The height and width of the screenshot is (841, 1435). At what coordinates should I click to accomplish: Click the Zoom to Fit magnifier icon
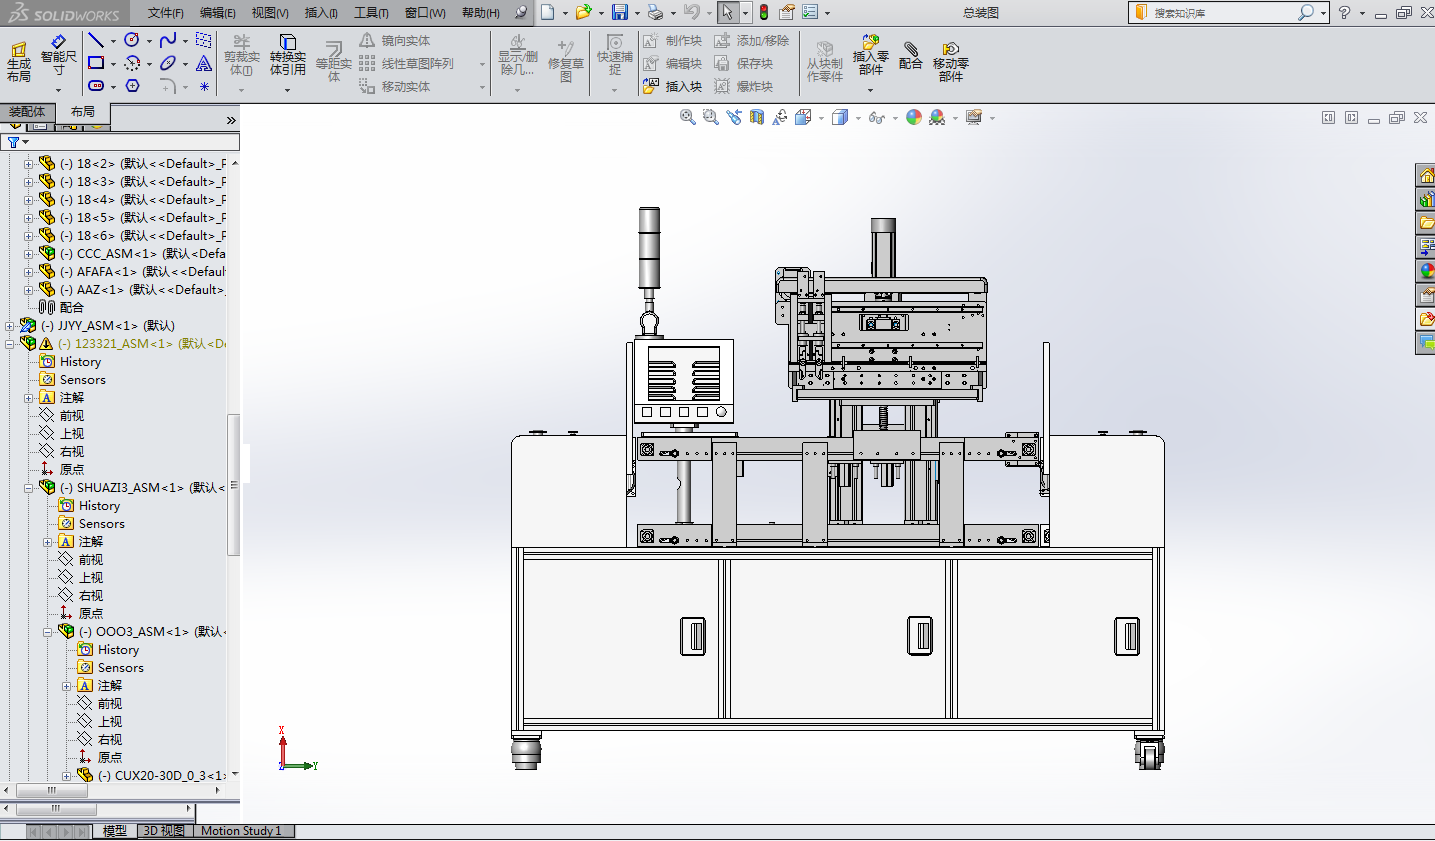coord(687,117)
